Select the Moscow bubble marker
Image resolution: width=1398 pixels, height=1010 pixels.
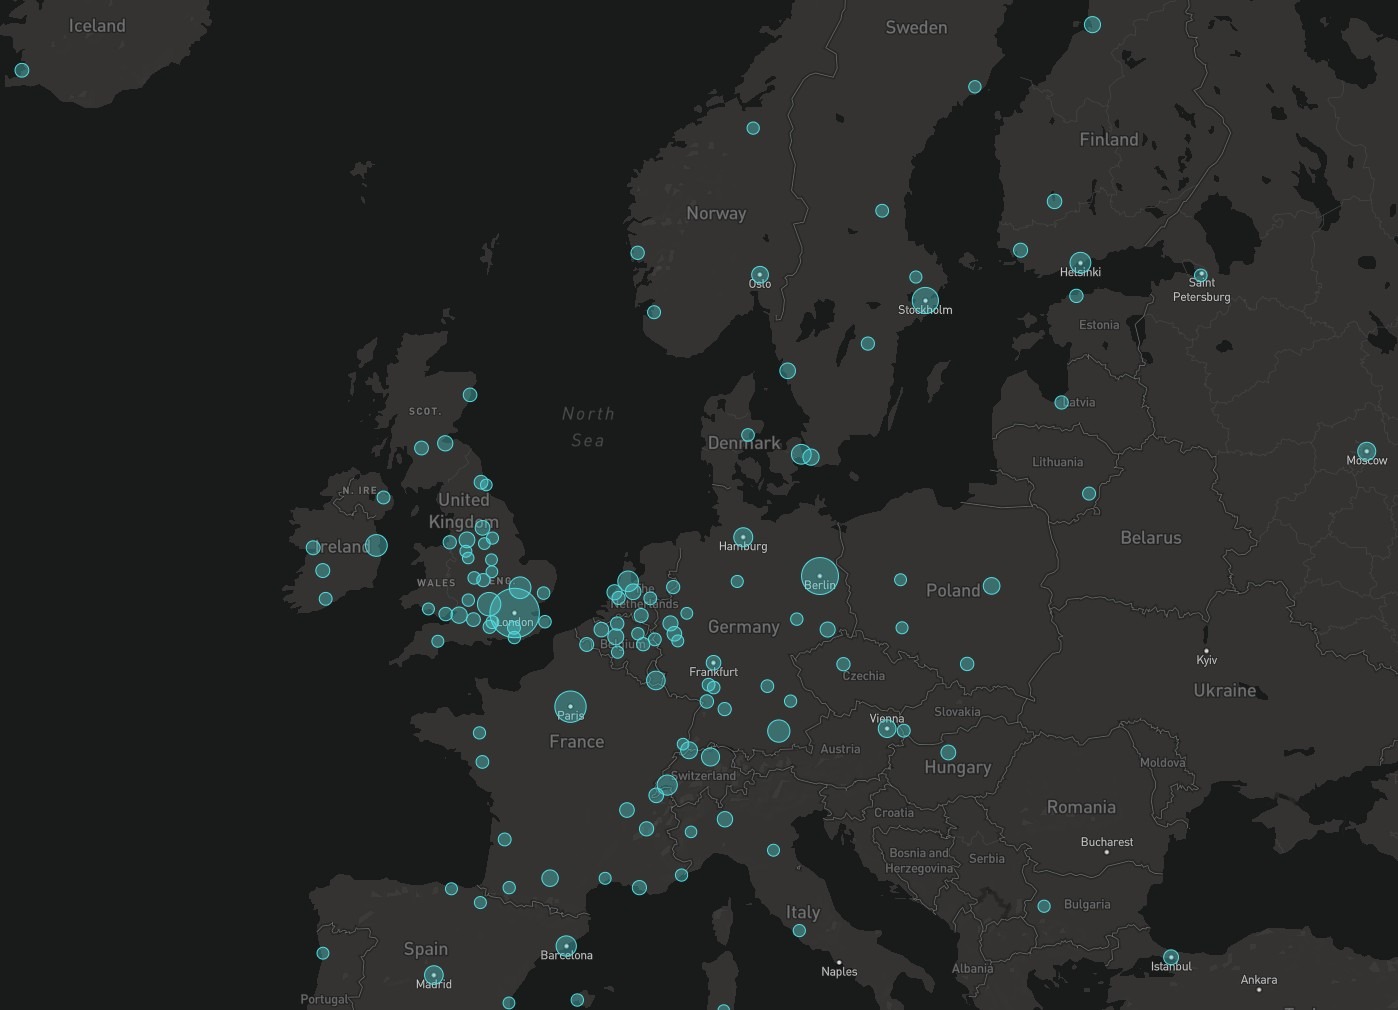click(x=1366, y=451)
